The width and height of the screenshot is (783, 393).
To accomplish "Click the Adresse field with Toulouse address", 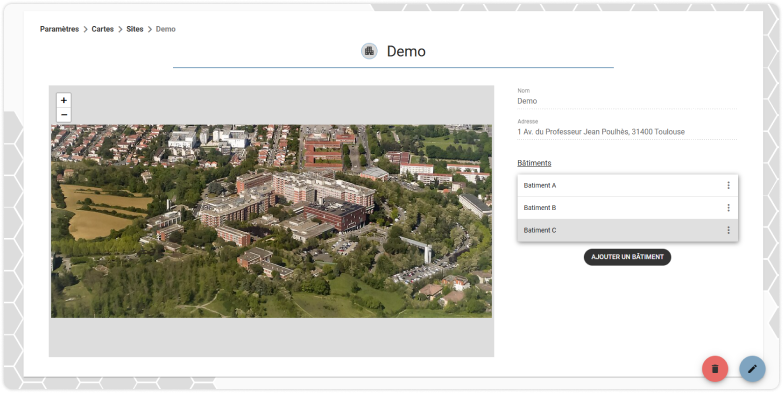I will 627,129.
